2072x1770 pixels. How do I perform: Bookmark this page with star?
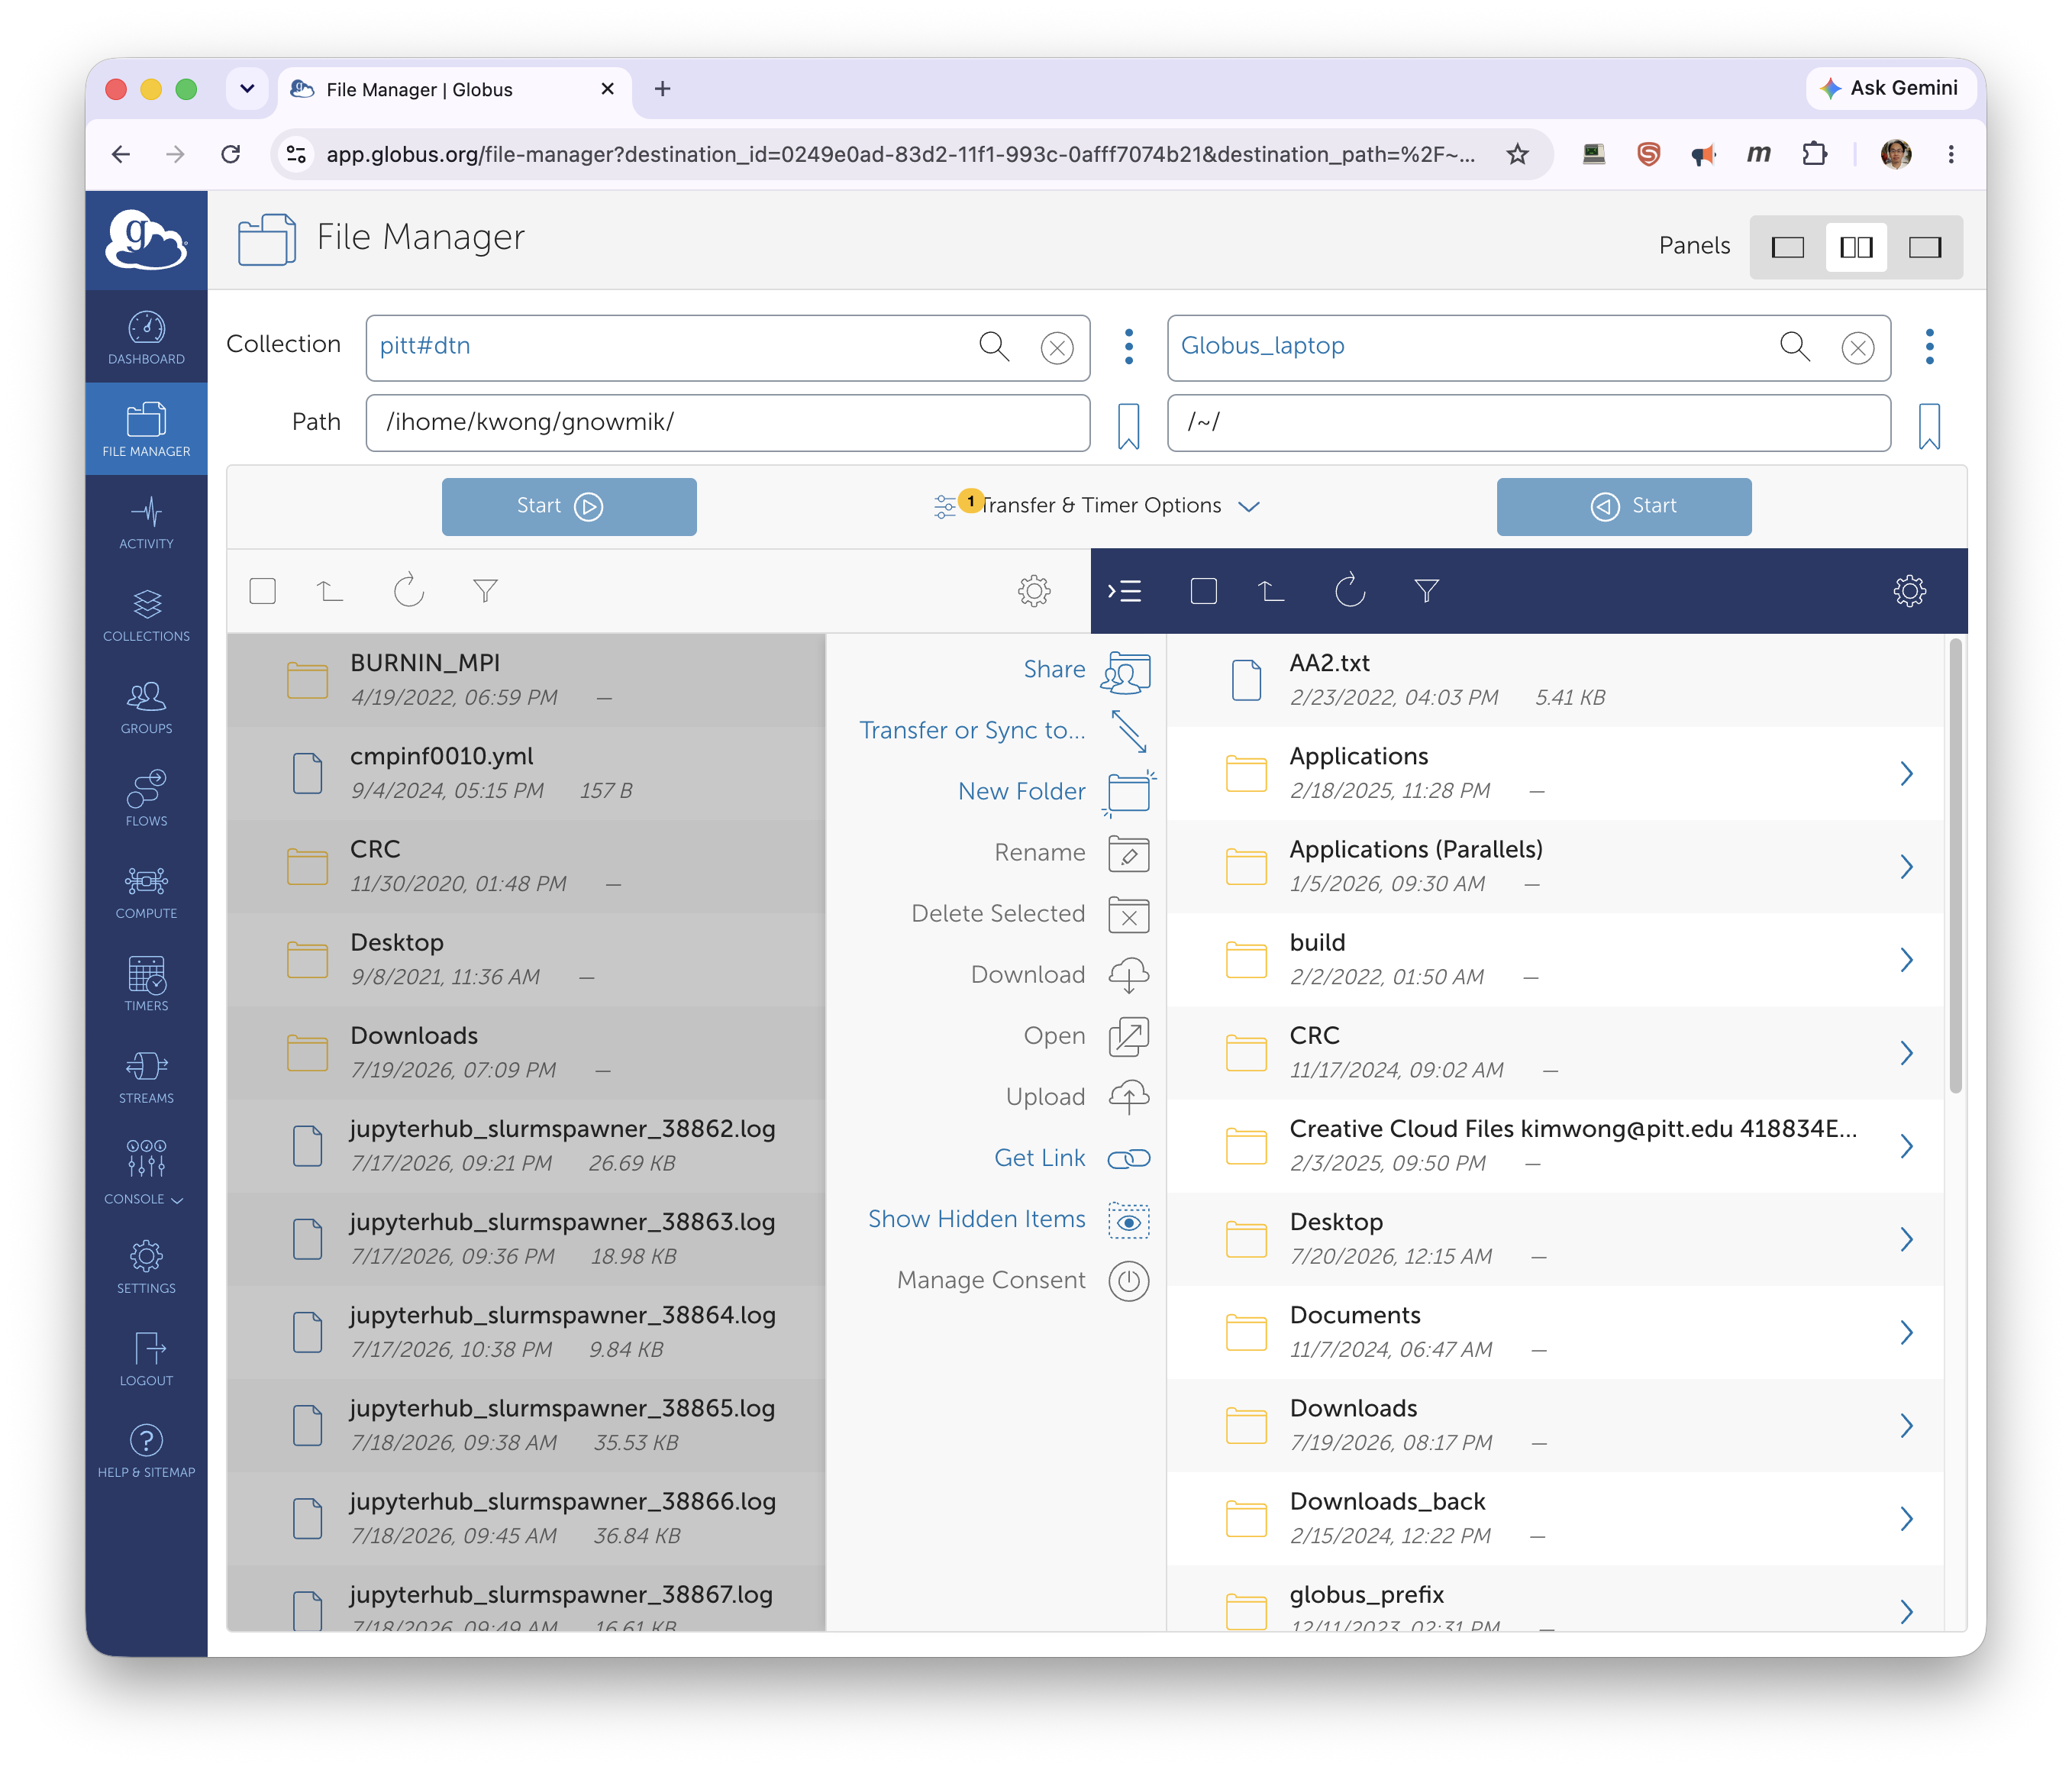1516,154
